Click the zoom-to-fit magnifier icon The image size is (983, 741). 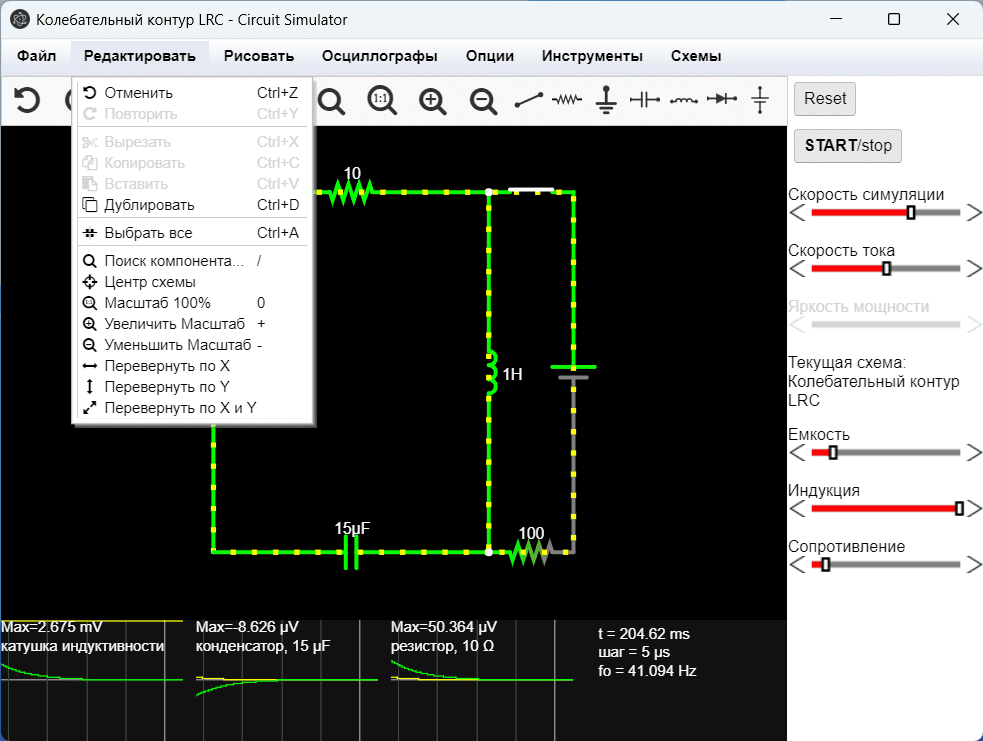pos(331,100)
